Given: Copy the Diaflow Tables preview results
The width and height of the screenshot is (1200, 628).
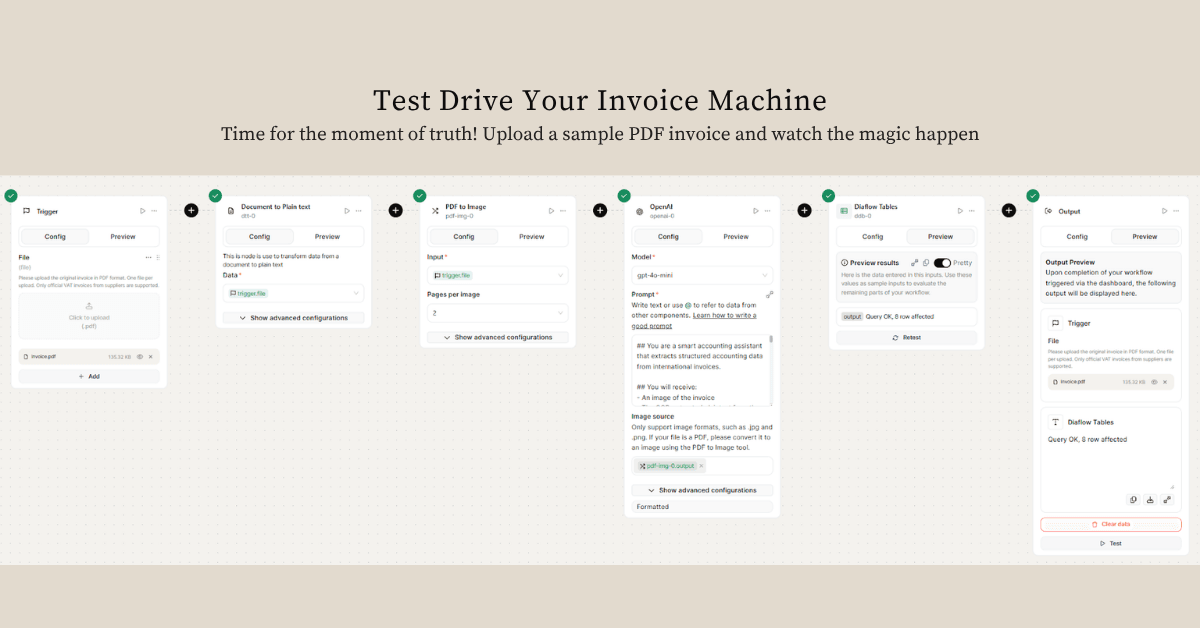Looking at the screenshot, I should click(926, 263).
